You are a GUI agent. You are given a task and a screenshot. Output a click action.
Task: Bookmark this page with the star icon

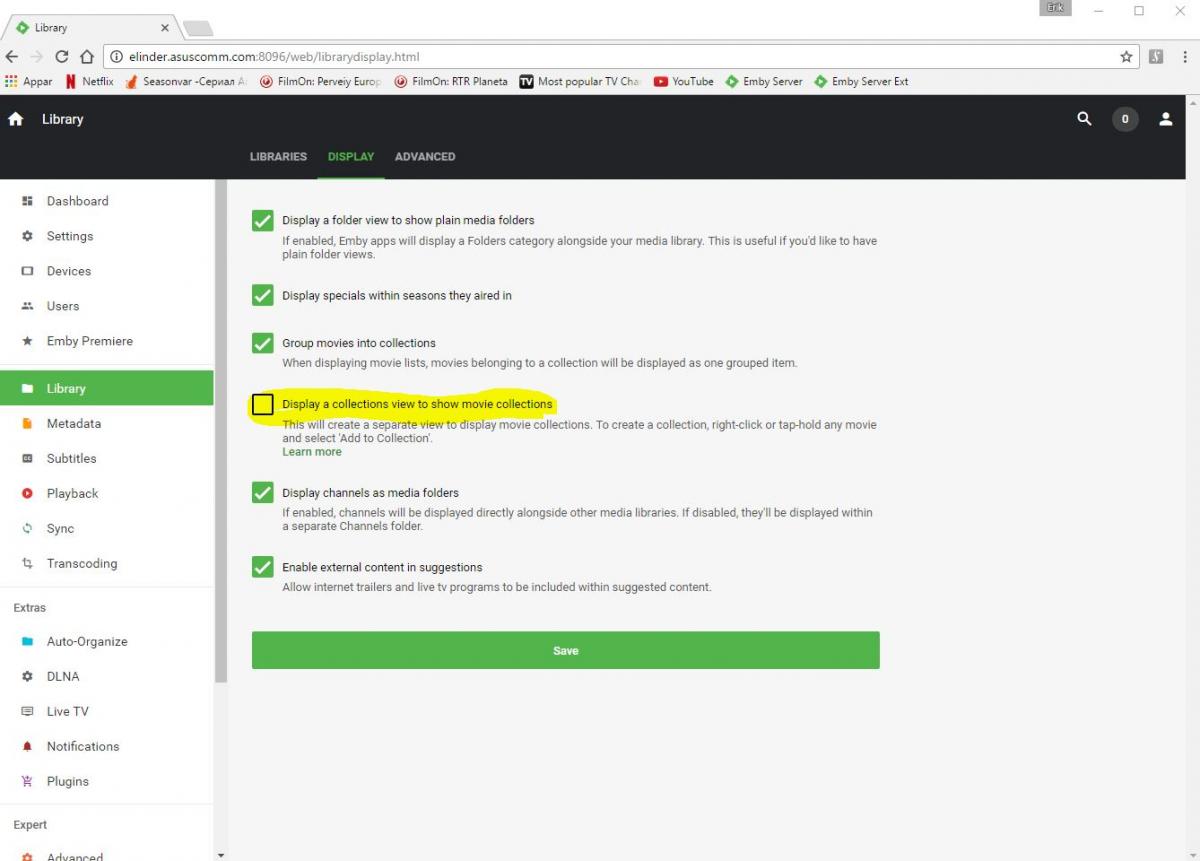[x=1126, y=57]
